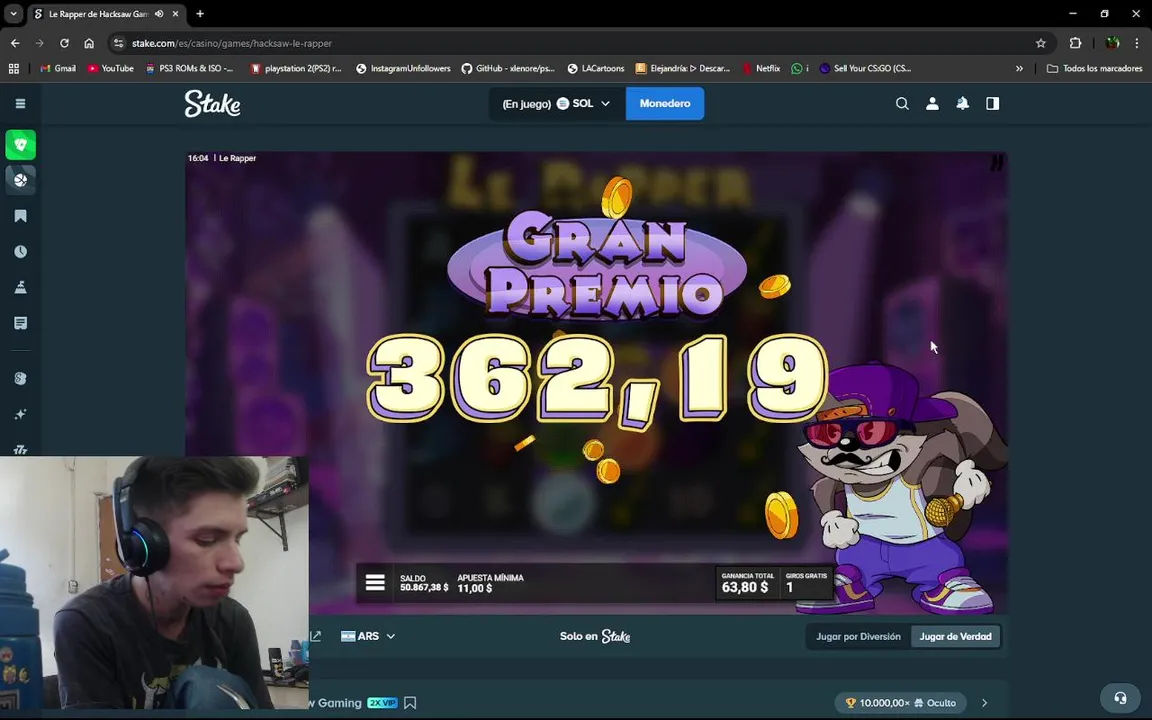Open the Netflix bookmark

[x=761, y=68]
